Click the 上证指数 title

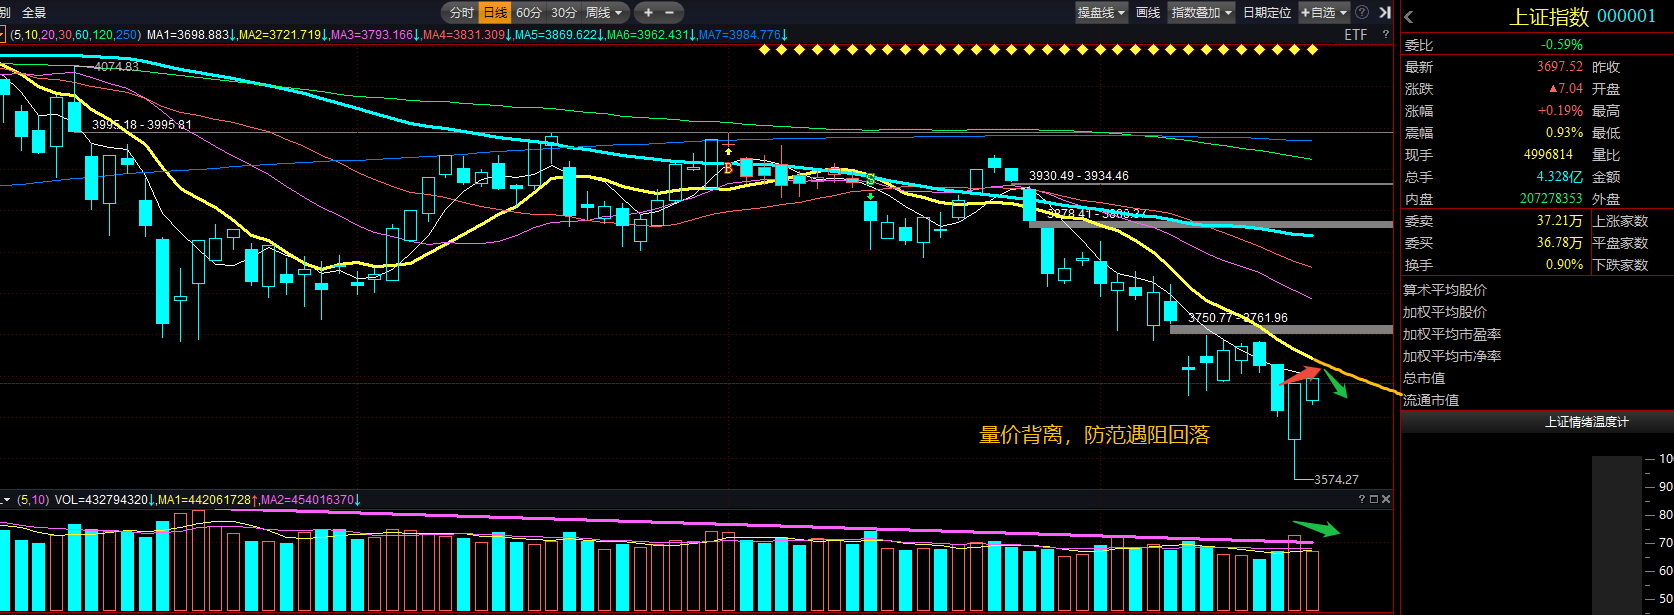(x=1549, y=17)
